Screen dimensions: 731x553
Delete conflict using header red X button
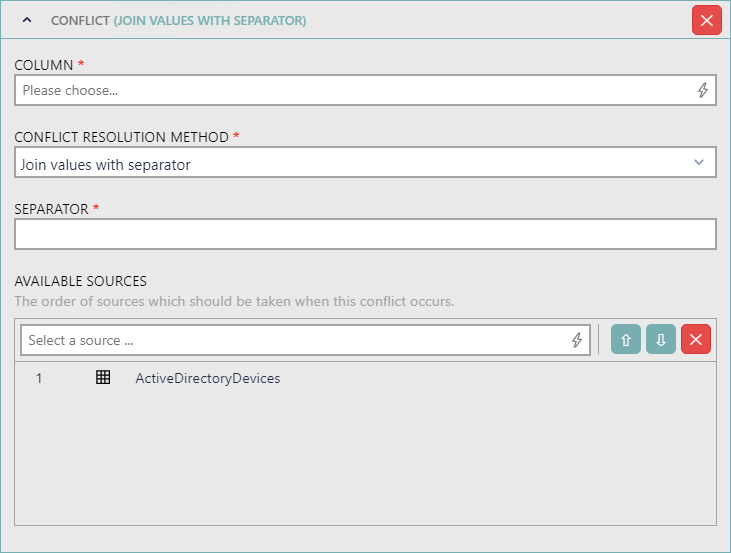(x=706, y=20)
